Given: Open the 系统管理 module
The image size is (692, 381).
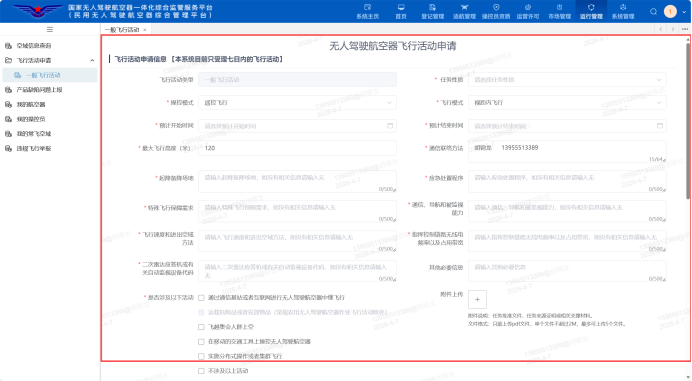Looking at the screenshot, I should tap(623, 11).
